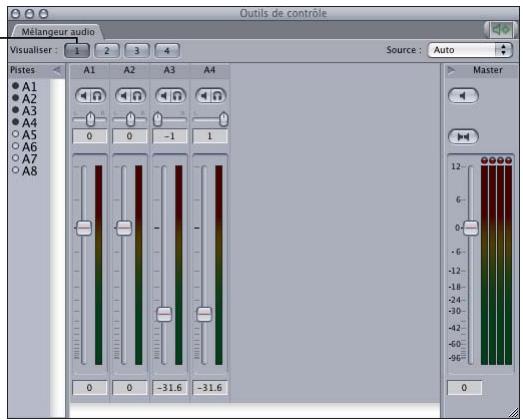Click the Master volume fader handle

[471, 228]
